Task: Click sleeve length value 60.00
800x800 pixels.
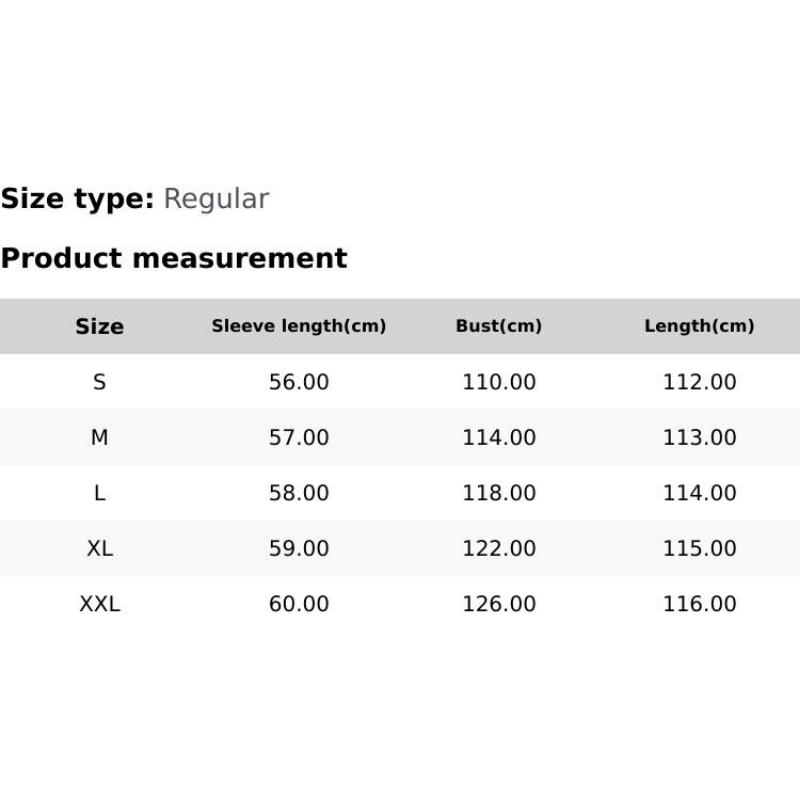Action: 299,604
